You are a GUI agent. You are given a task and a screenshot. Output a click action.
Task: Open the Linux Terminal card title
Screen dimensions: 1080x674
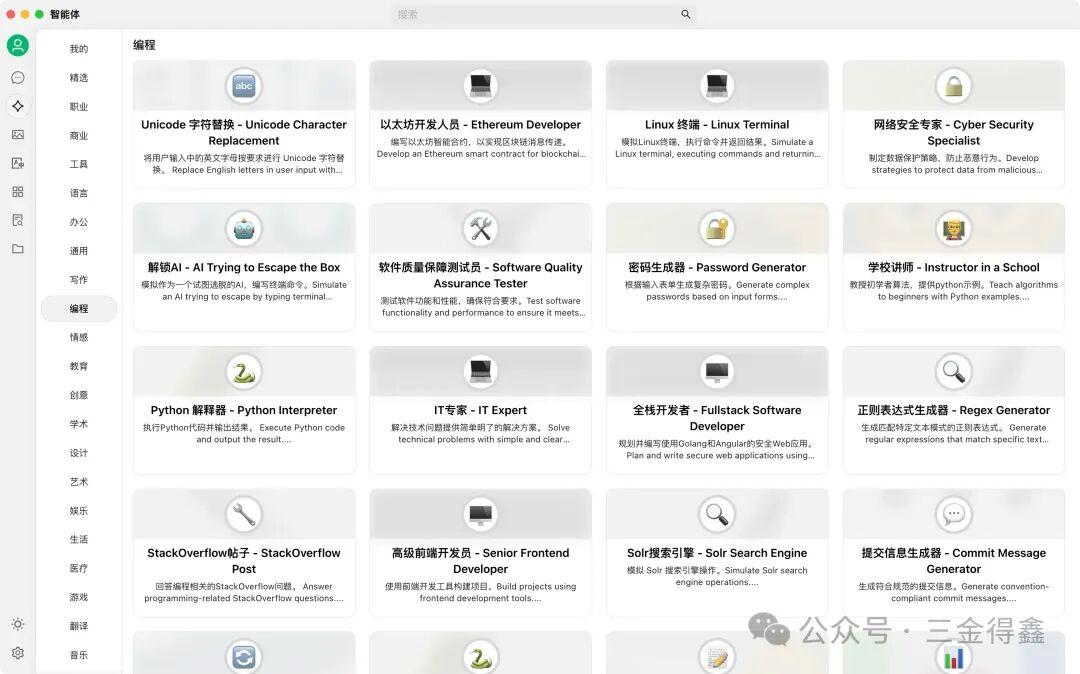717,125
